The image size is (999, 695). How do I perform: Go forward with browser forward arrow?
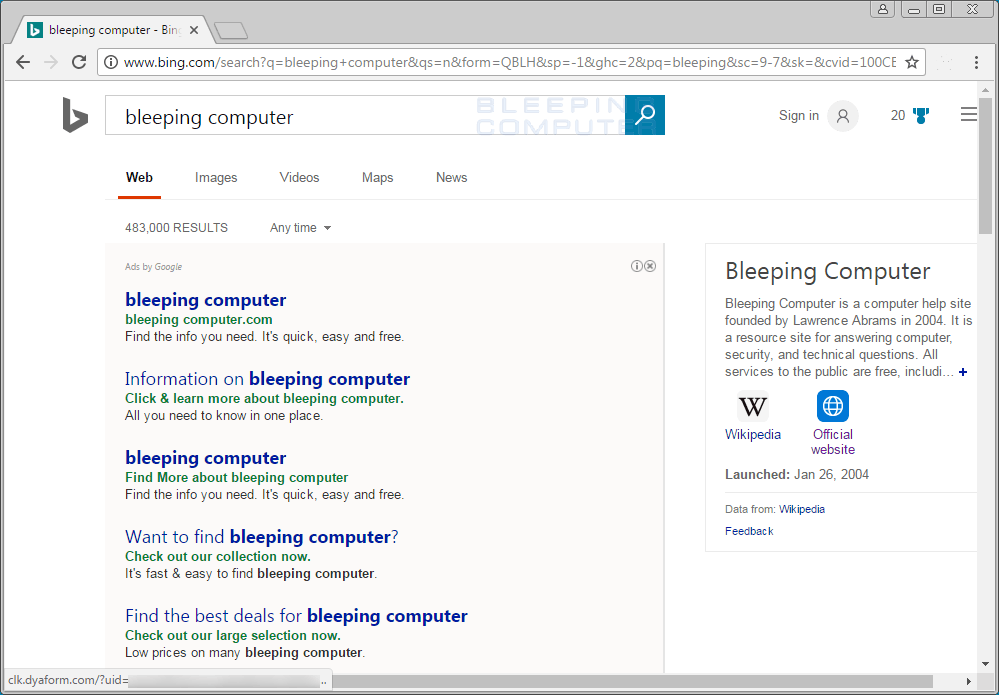(51, 62)
